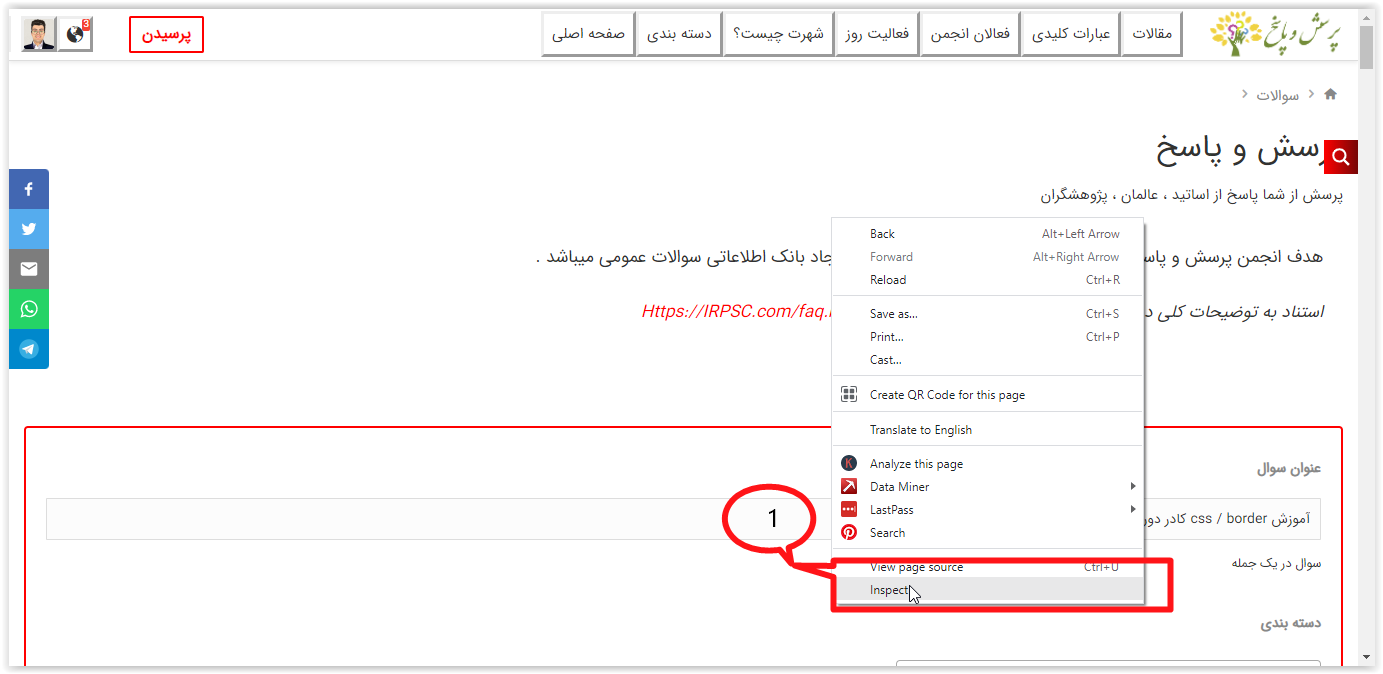Open the صفحه اصلی navigation tab

[588, 34]
